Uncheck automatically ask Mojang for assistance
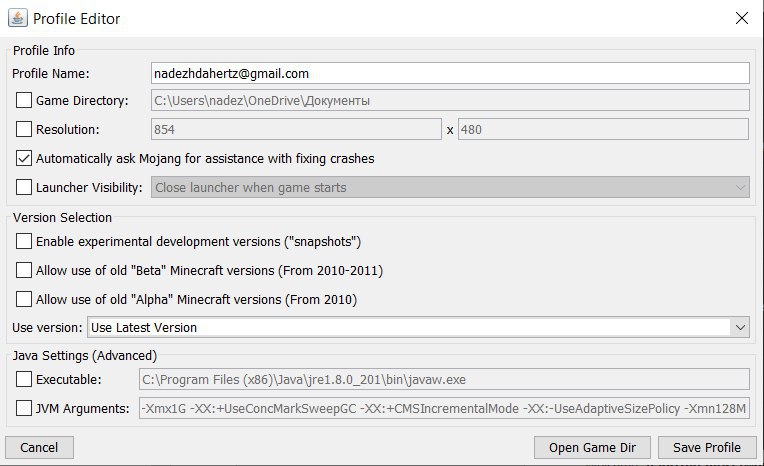 24,158
